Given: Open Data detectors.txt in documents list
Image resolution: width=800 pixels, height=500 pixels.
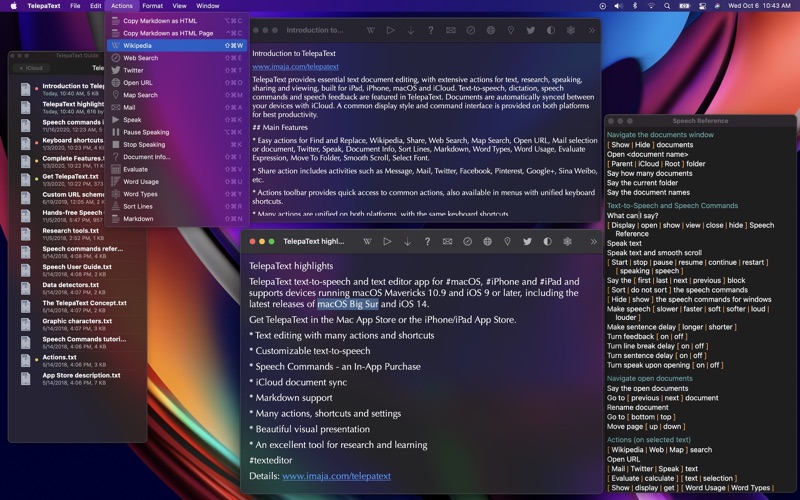Looking at the screenshot, I should click(77, 288).
